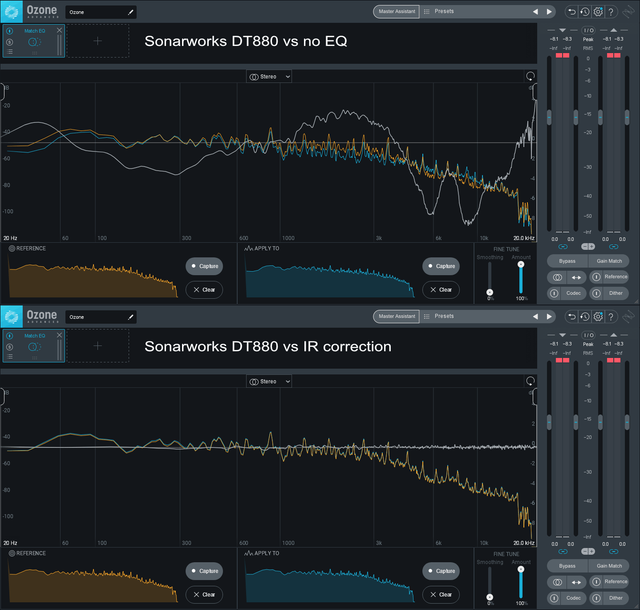Edit preset name pencil icon in bottom window
Screen dimensions: 640x610
pyautogui.click(x=131, y=317)
